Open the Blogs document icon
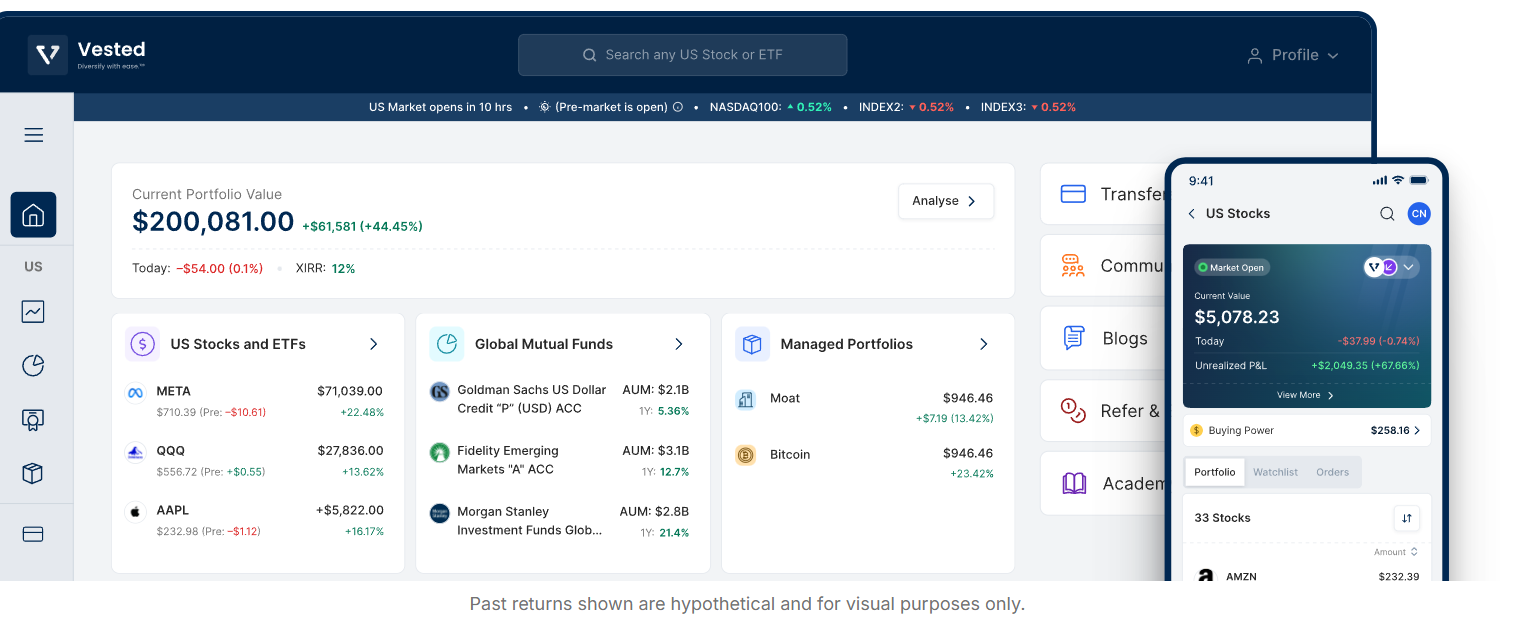This screenshot has width=1522, height=618. click(1073, 338)
